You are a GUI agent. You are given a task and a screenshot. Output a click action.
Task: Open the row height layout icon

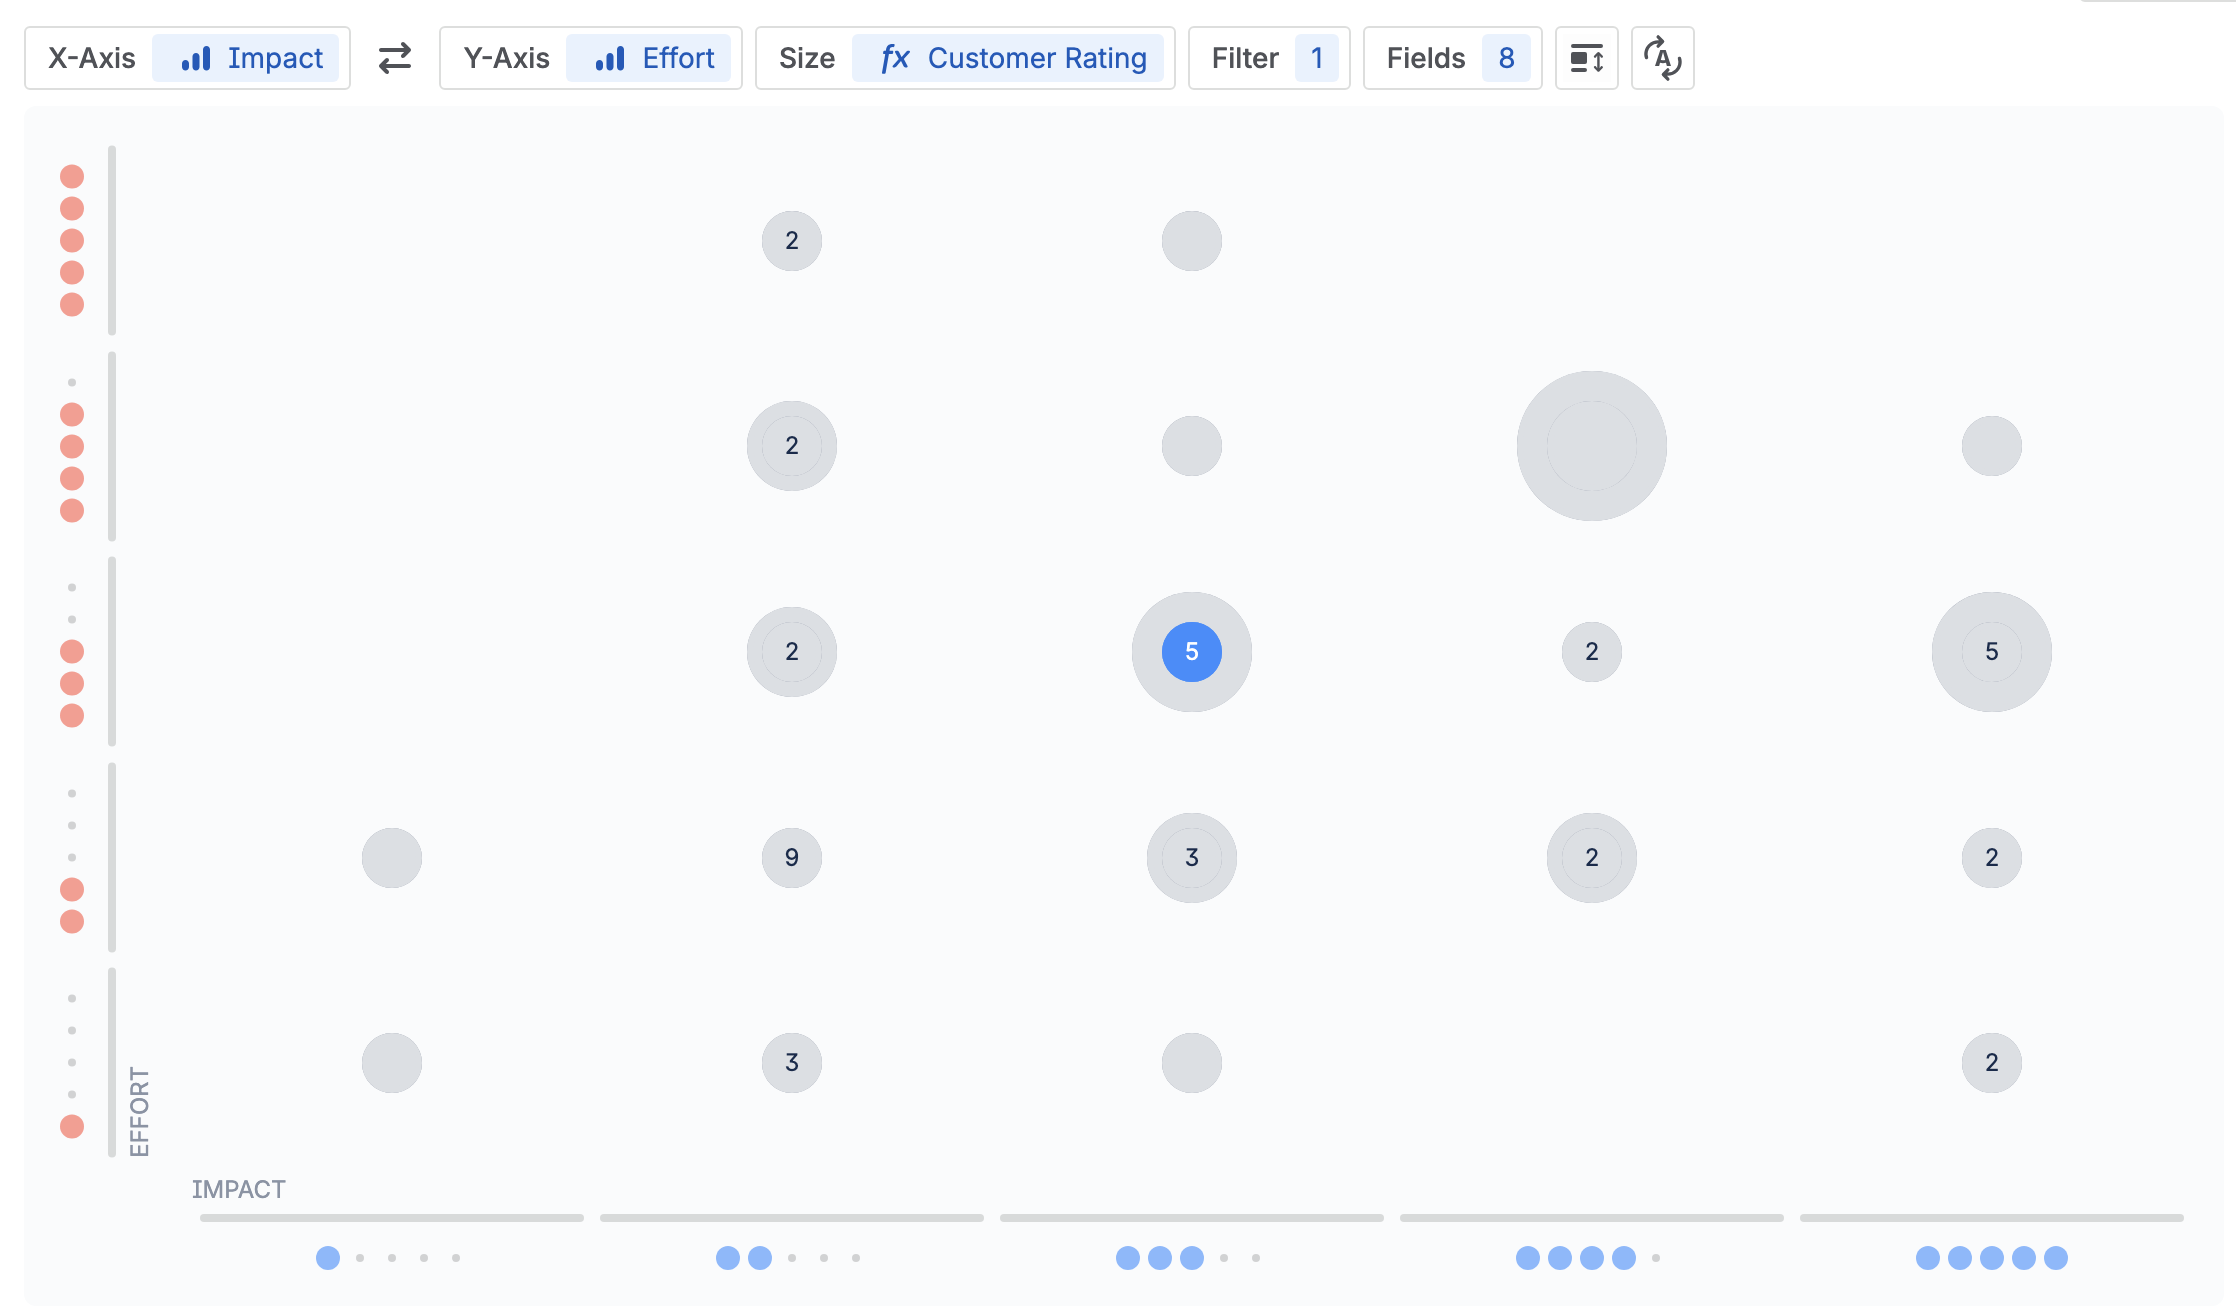click(x=1587, y=58)
